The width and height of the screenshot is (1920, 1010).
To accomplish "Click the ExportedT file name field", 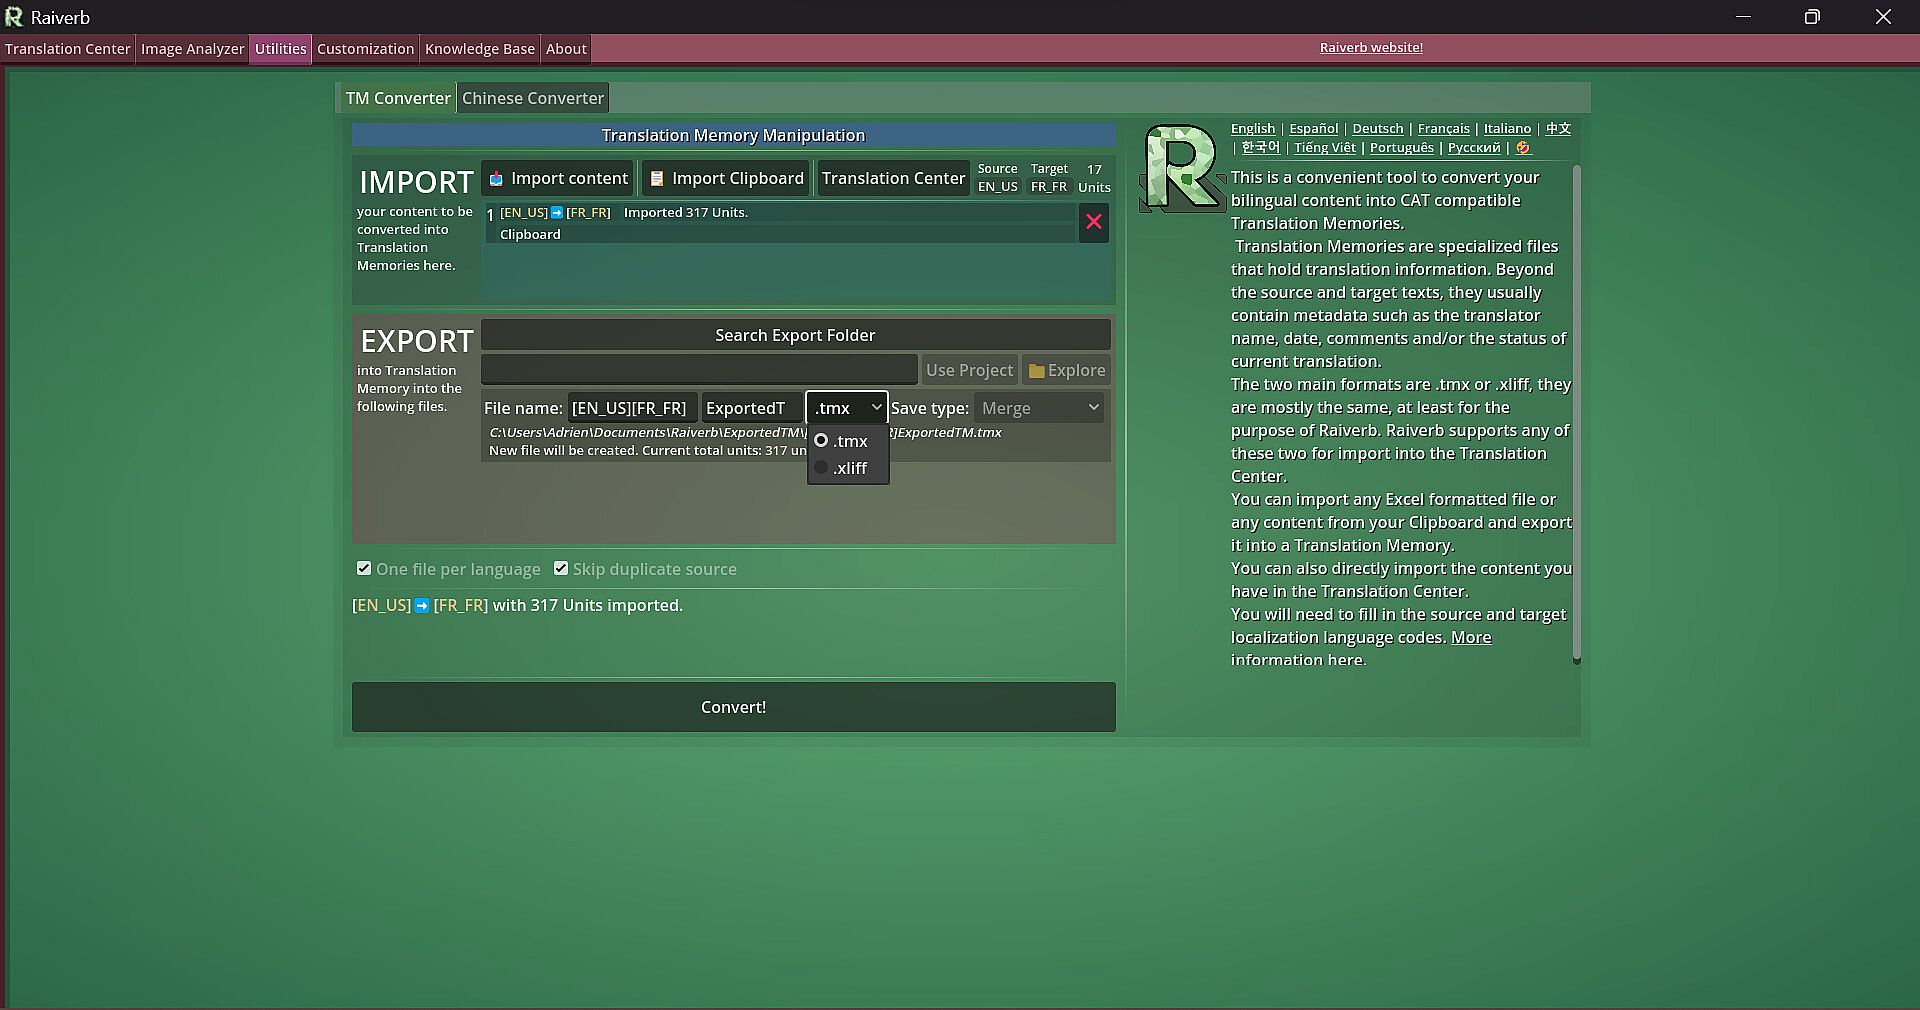I will (x=752, y=408).
